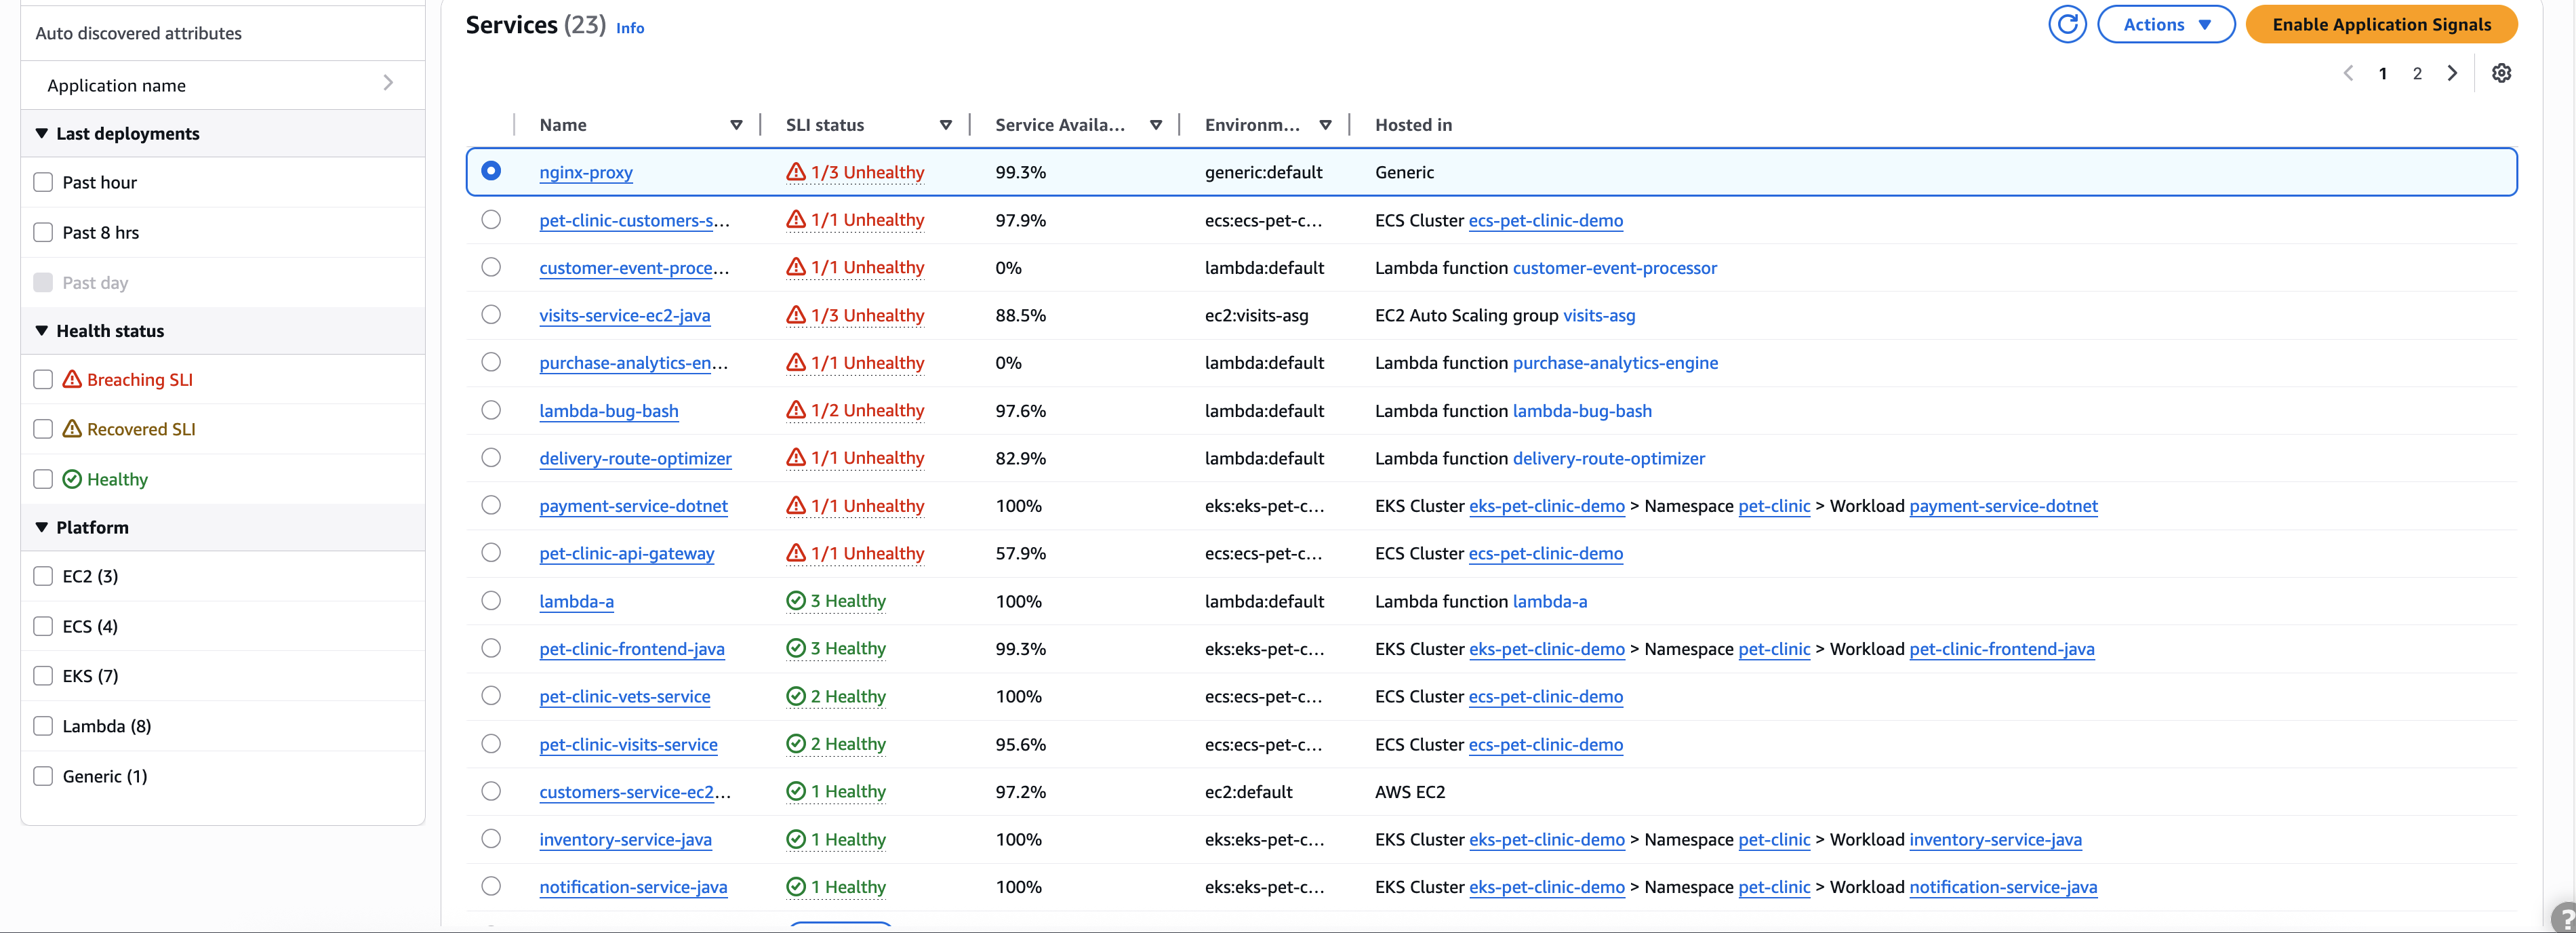Screen dimensions: 2576x933
Task: Click the Recovered SLI warning icon
Action: pos(71,428)
